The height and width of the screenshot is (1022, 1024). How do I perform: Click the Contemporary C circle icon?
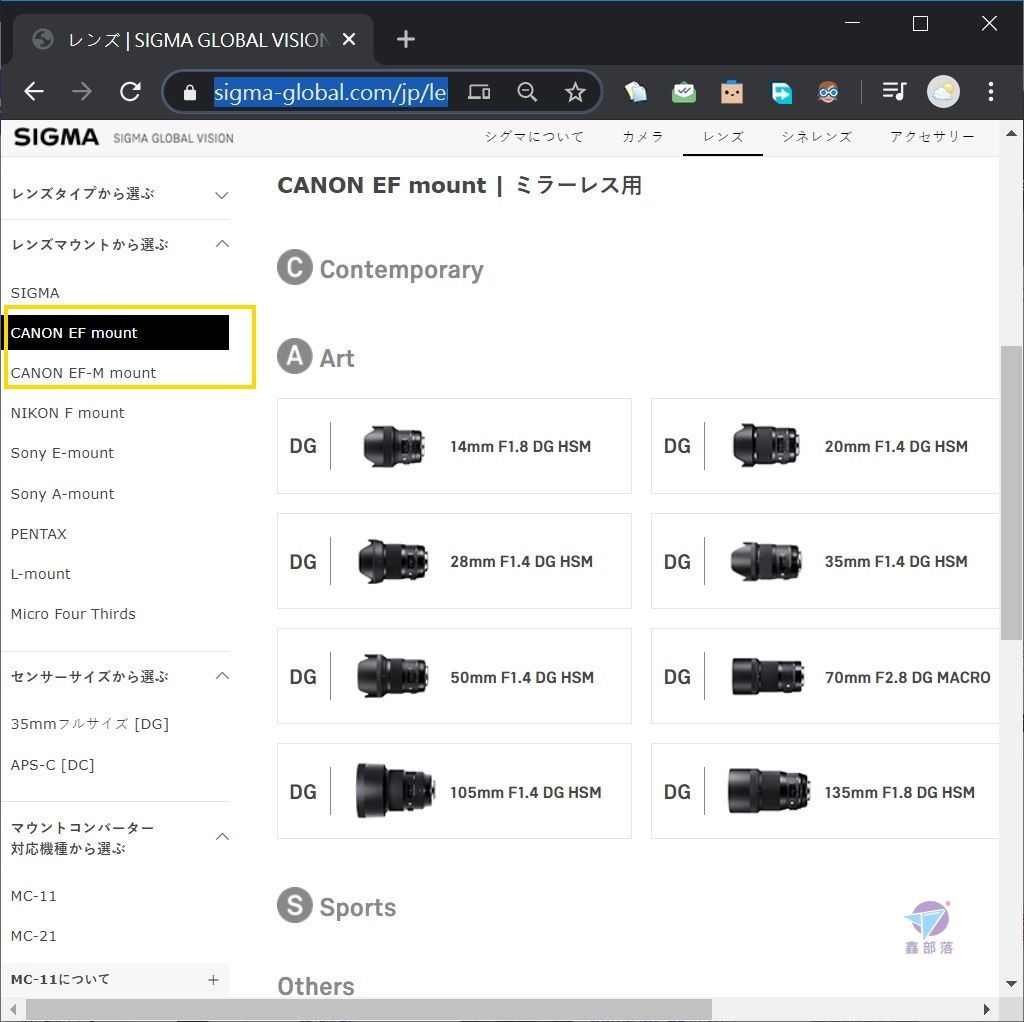click(x=295, y=267)
